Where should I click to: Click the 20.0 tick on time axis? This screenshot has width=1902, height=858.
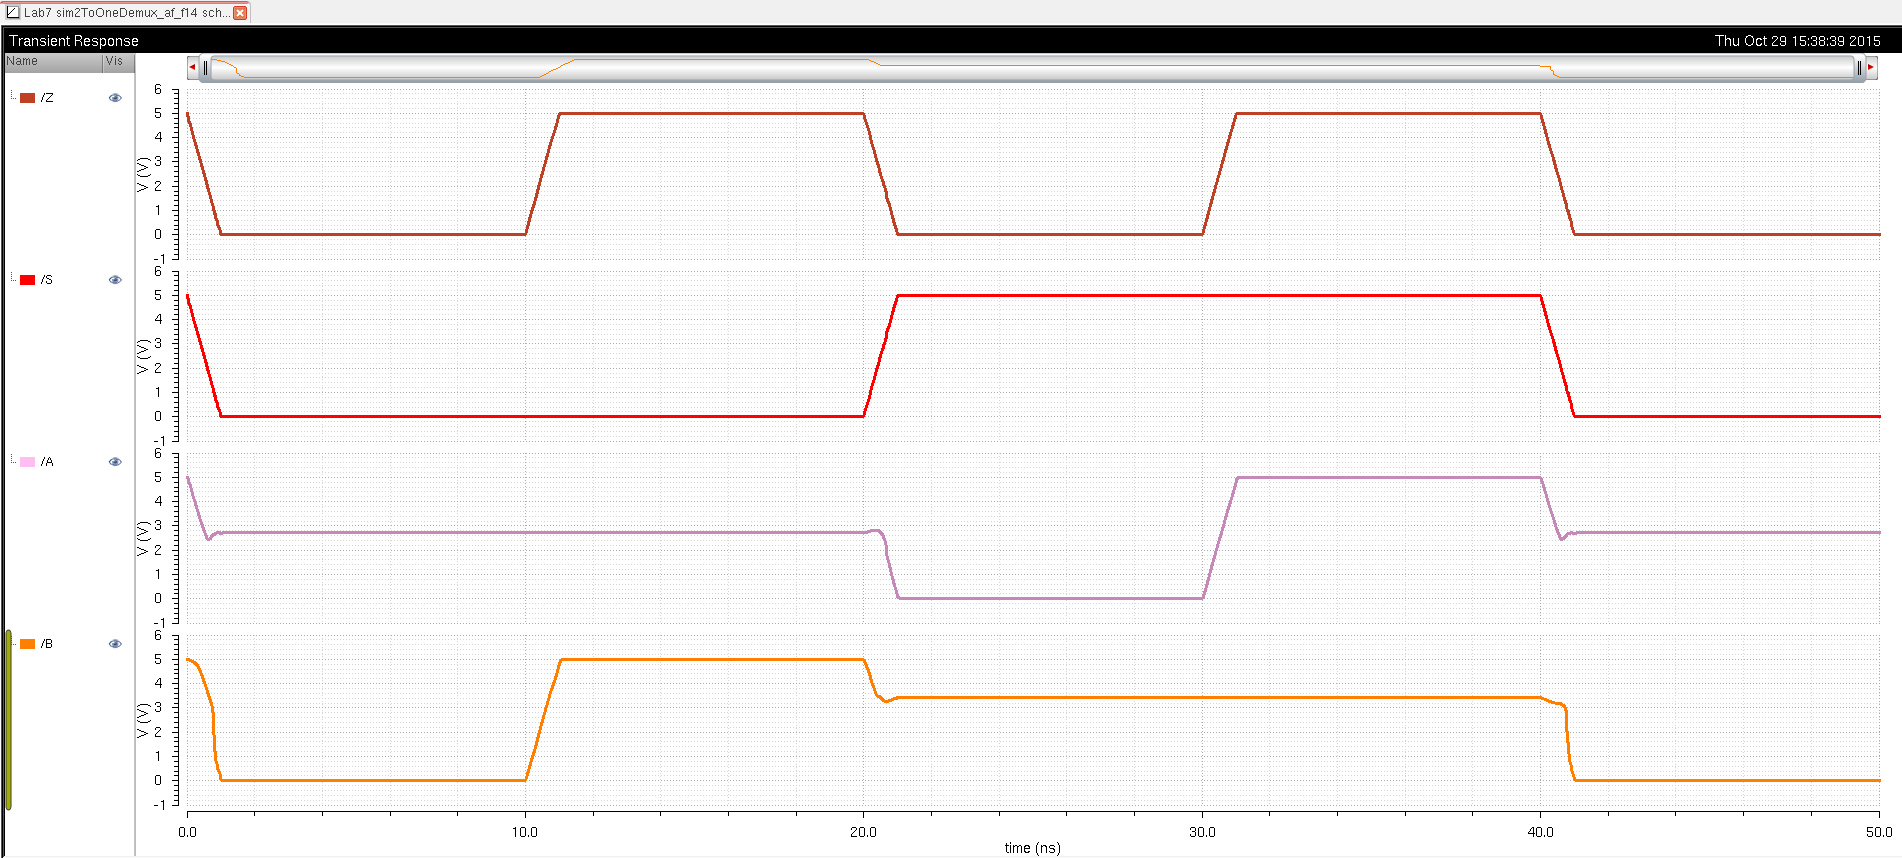tap(863, 832)
